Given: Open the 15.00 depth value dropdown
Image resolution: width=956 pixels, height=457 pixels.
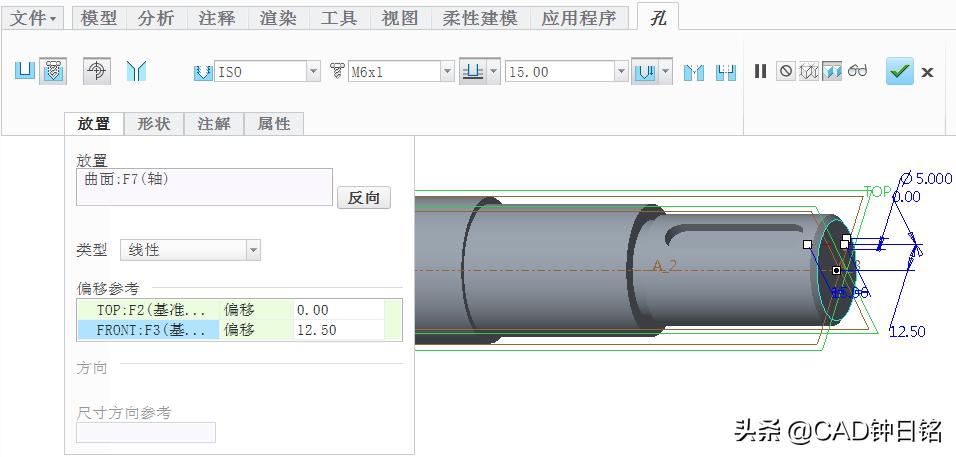Looking at the screenshot, I should [x=621, y=72].
